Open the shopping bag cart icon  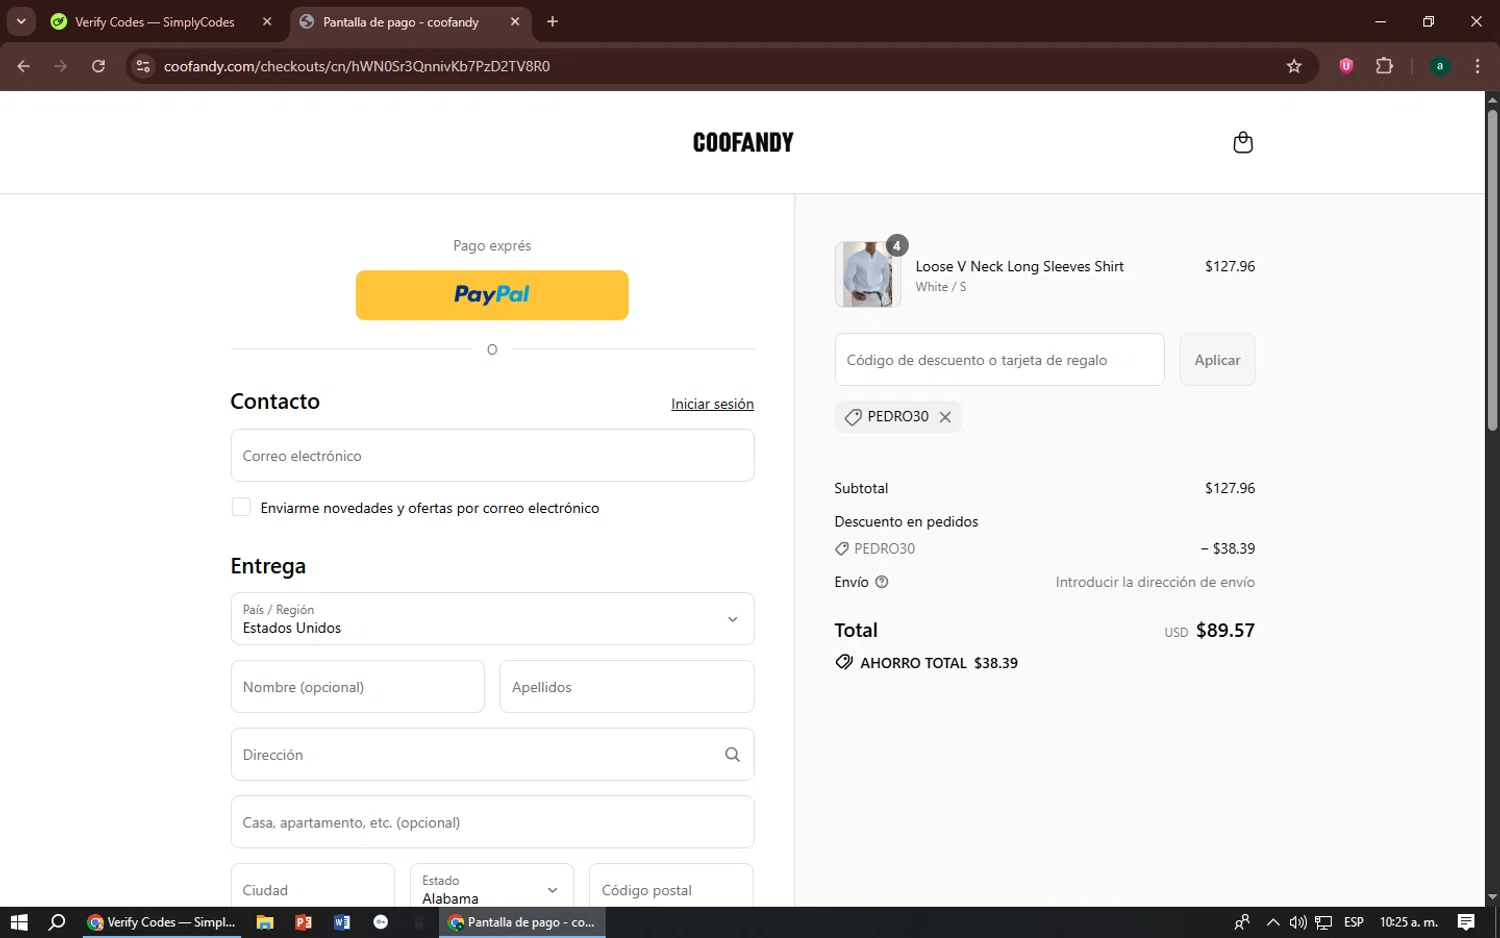click(x=1243, y=142)
